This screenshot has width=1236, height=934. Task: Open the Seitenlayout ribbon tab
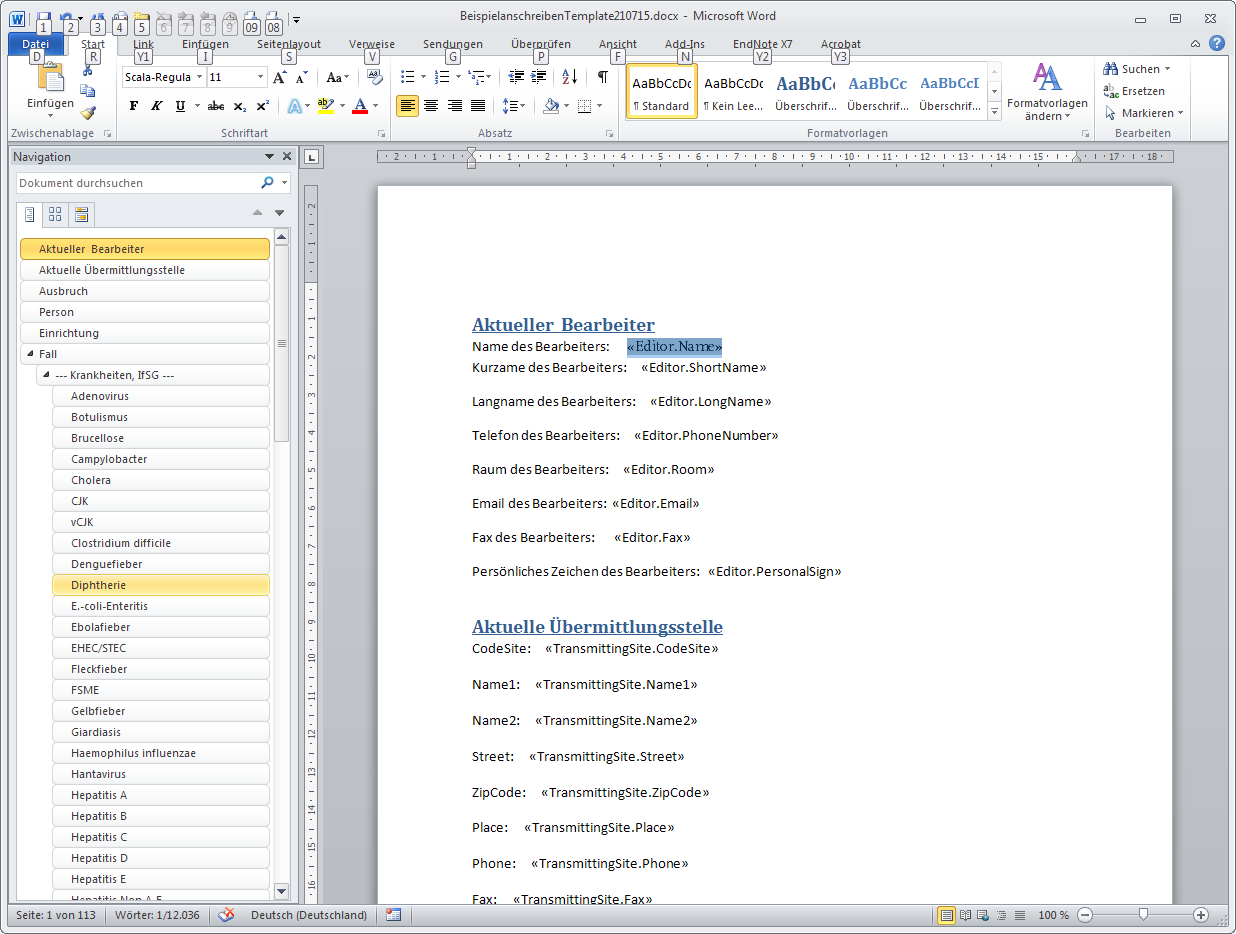click(x=289, y=44)
